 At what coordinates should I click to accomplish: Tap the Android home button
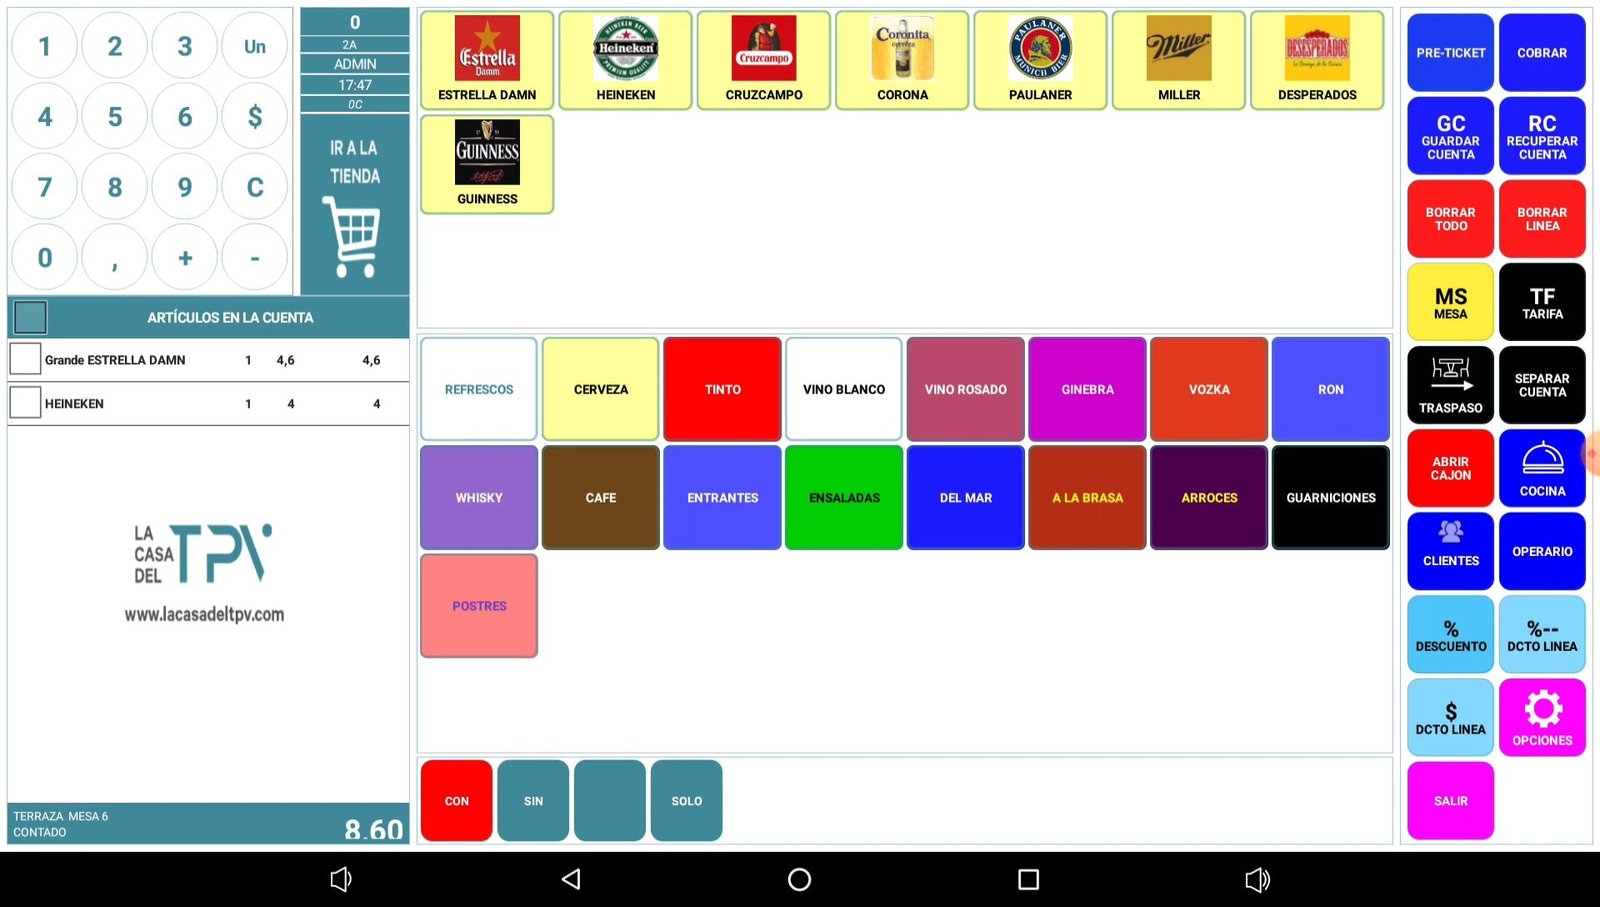coord(799,879)
